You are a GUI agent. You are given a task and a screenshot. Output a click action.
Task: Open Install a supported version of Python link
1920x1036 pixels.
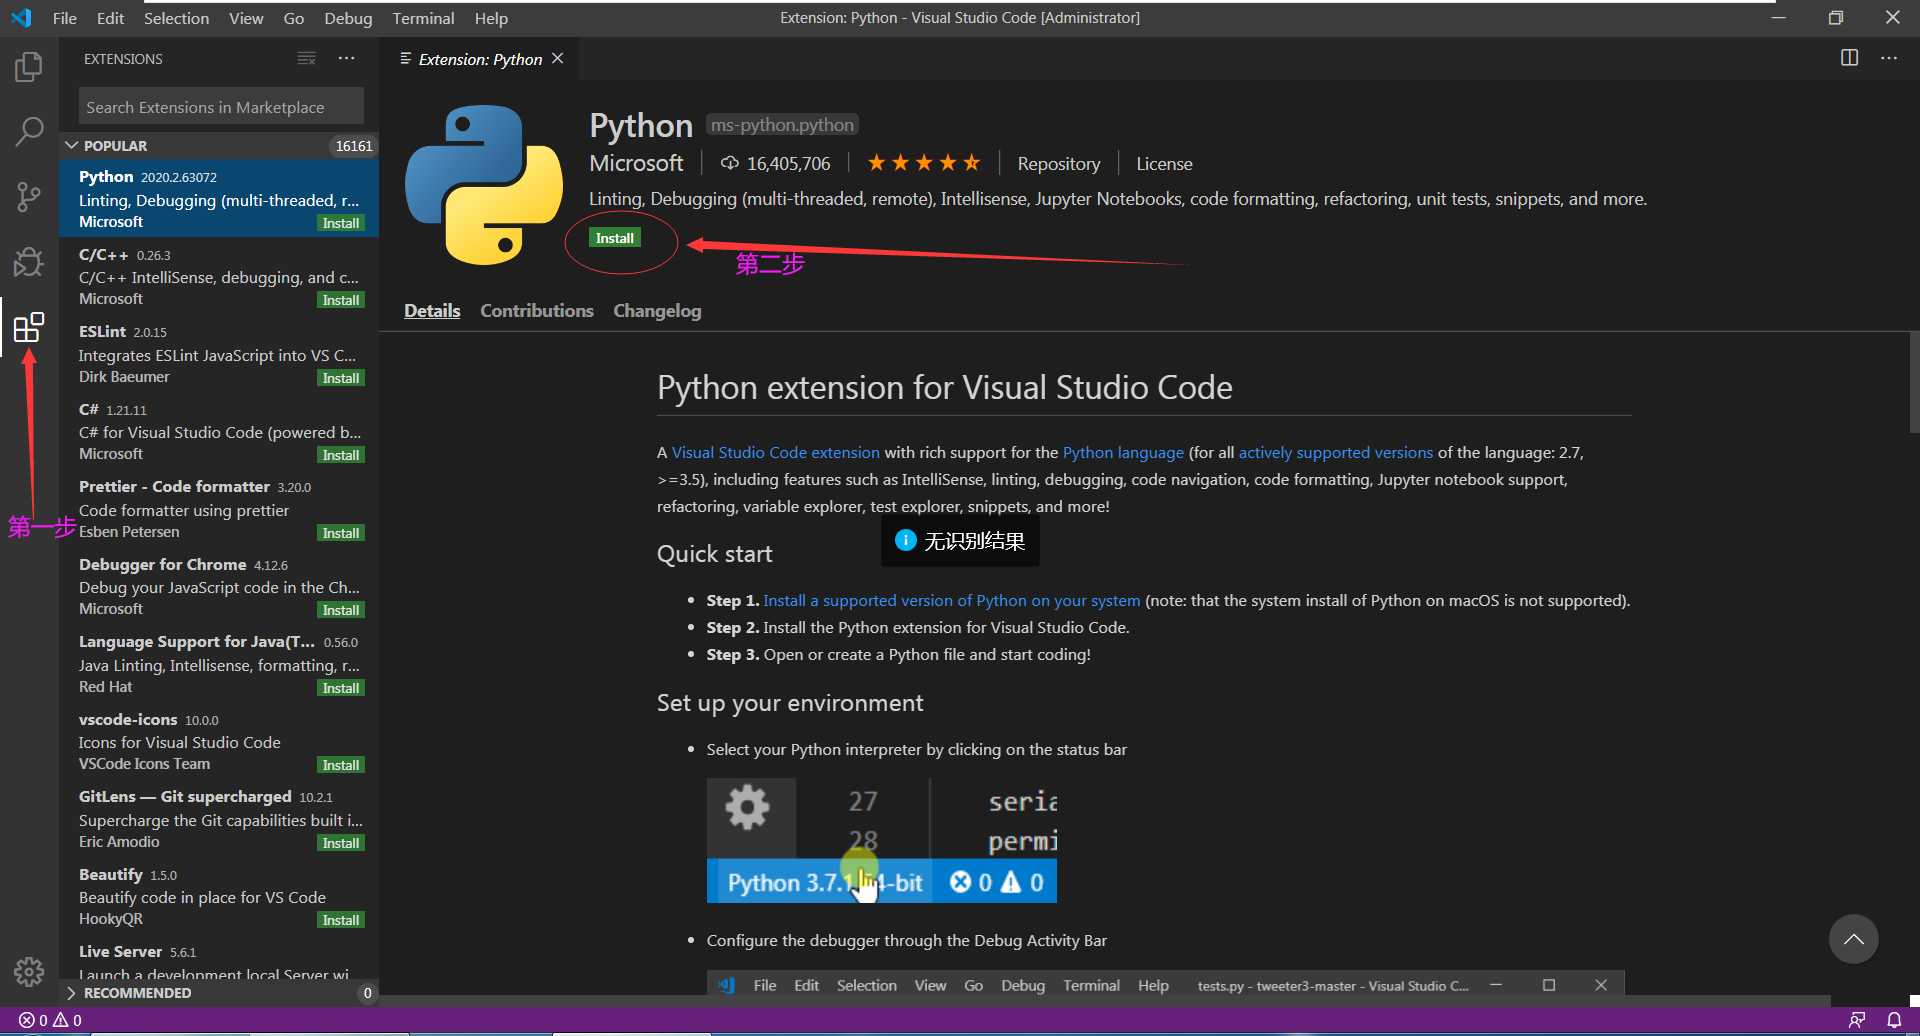click(x=952, y=601)
